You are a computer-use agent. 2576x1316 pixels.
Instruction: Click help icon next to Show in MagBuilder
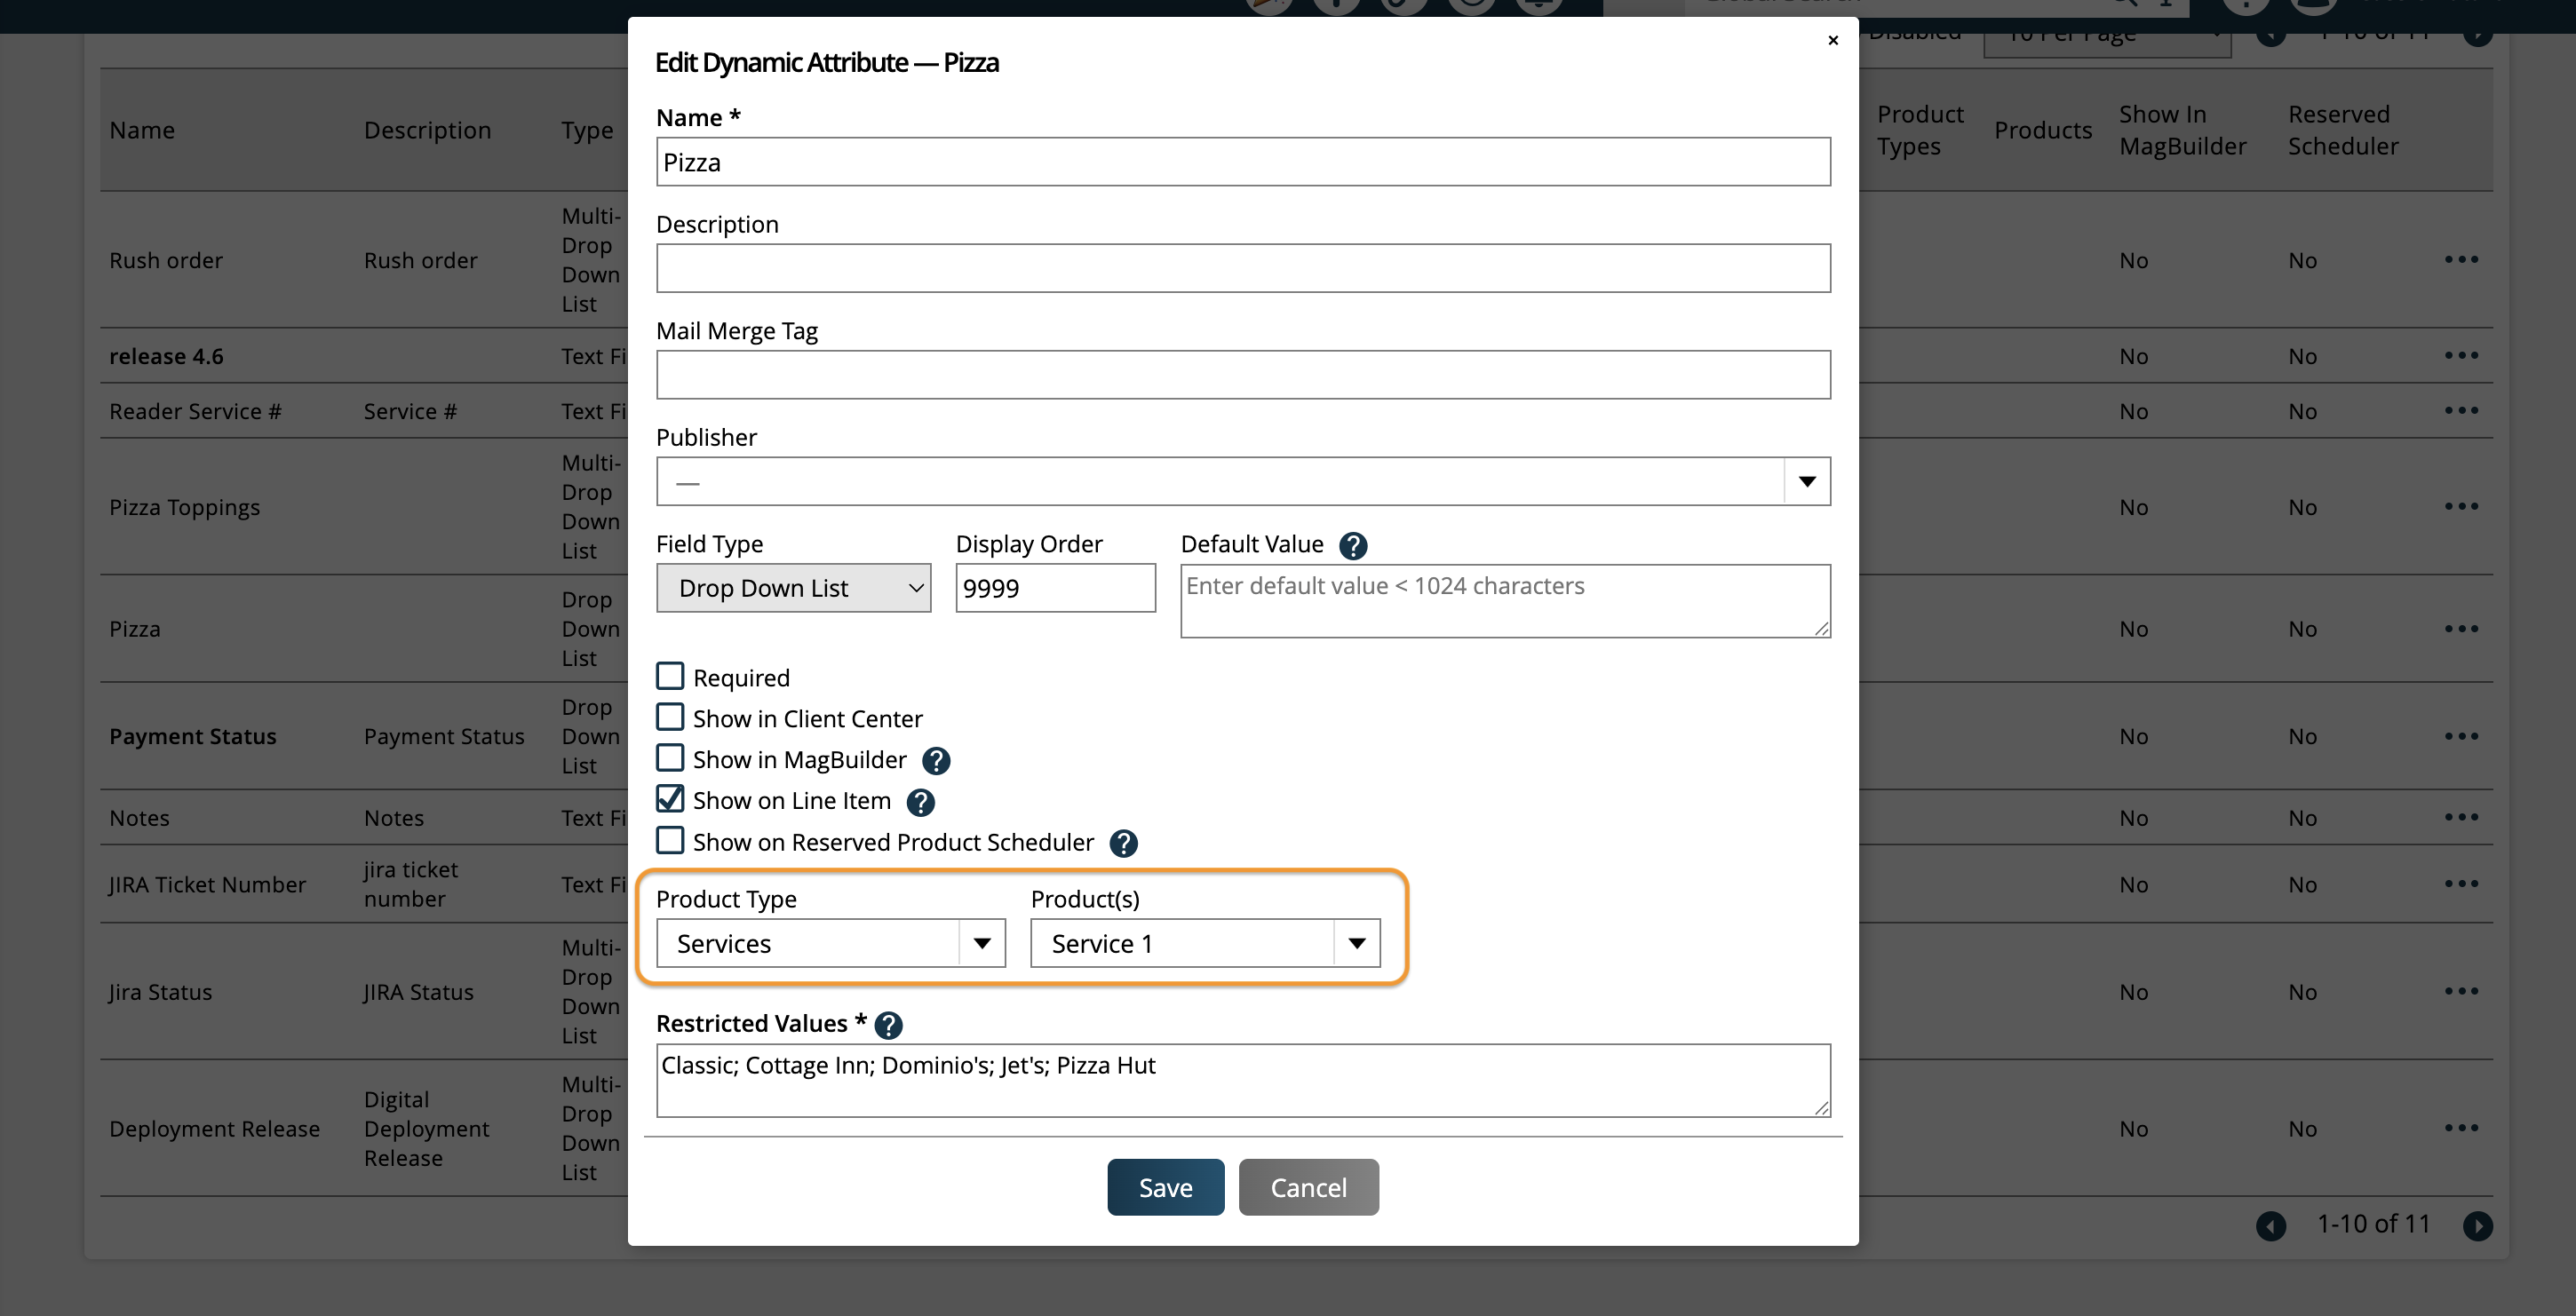click(x=937, y=760)
